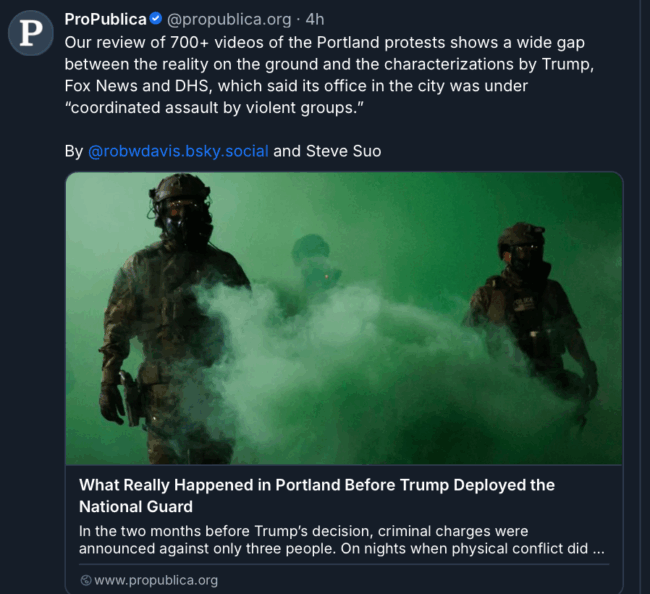Select the white P letter in avatar
Viewport: 650px width, 594px height.
click(x=31, y=33)
